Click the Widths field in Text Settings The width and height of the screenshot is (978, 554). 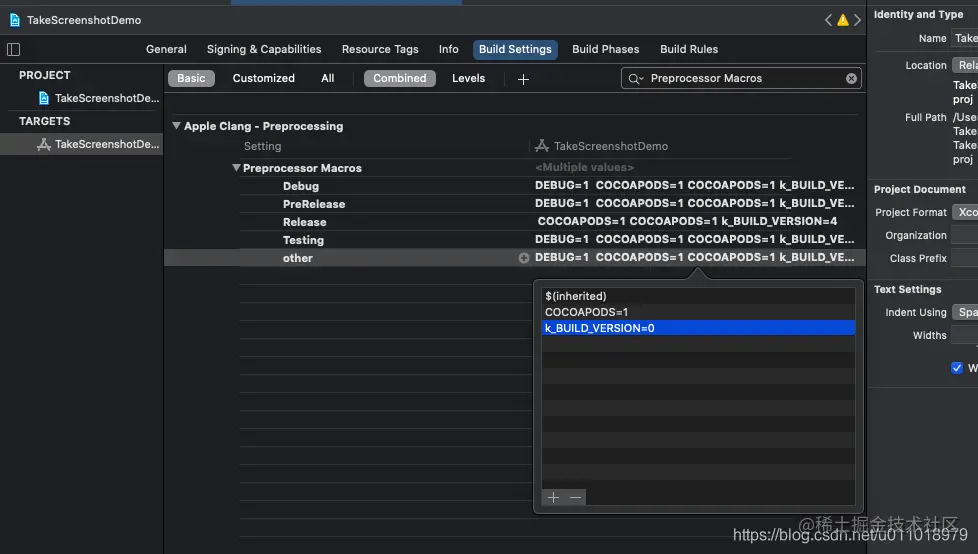coord(964,335)
